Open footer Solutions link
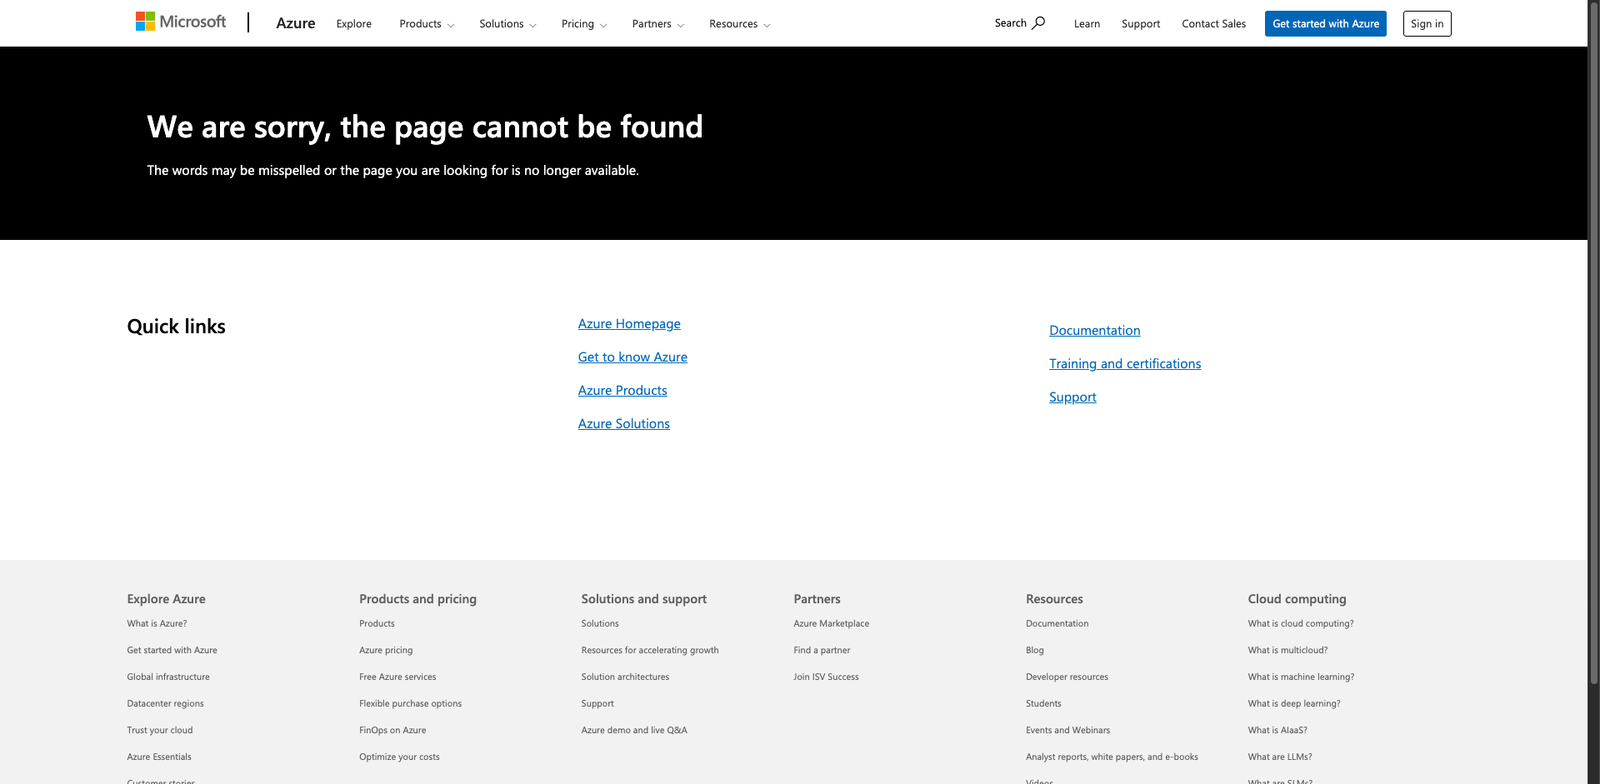Image resolution: width=1600 pixels, height=784 pixels. [x=600, y=624]
